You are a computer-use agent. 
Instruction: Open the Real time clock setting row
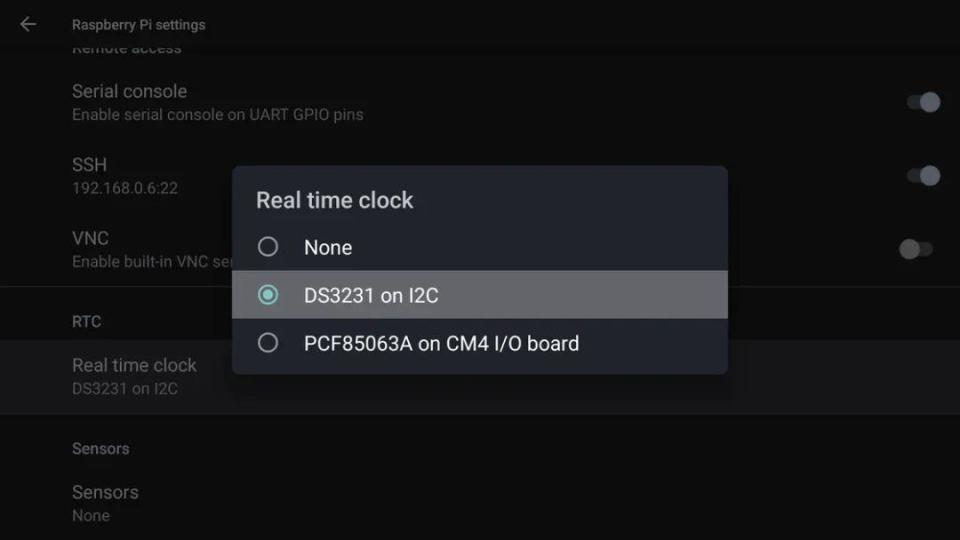pos(480,377)
